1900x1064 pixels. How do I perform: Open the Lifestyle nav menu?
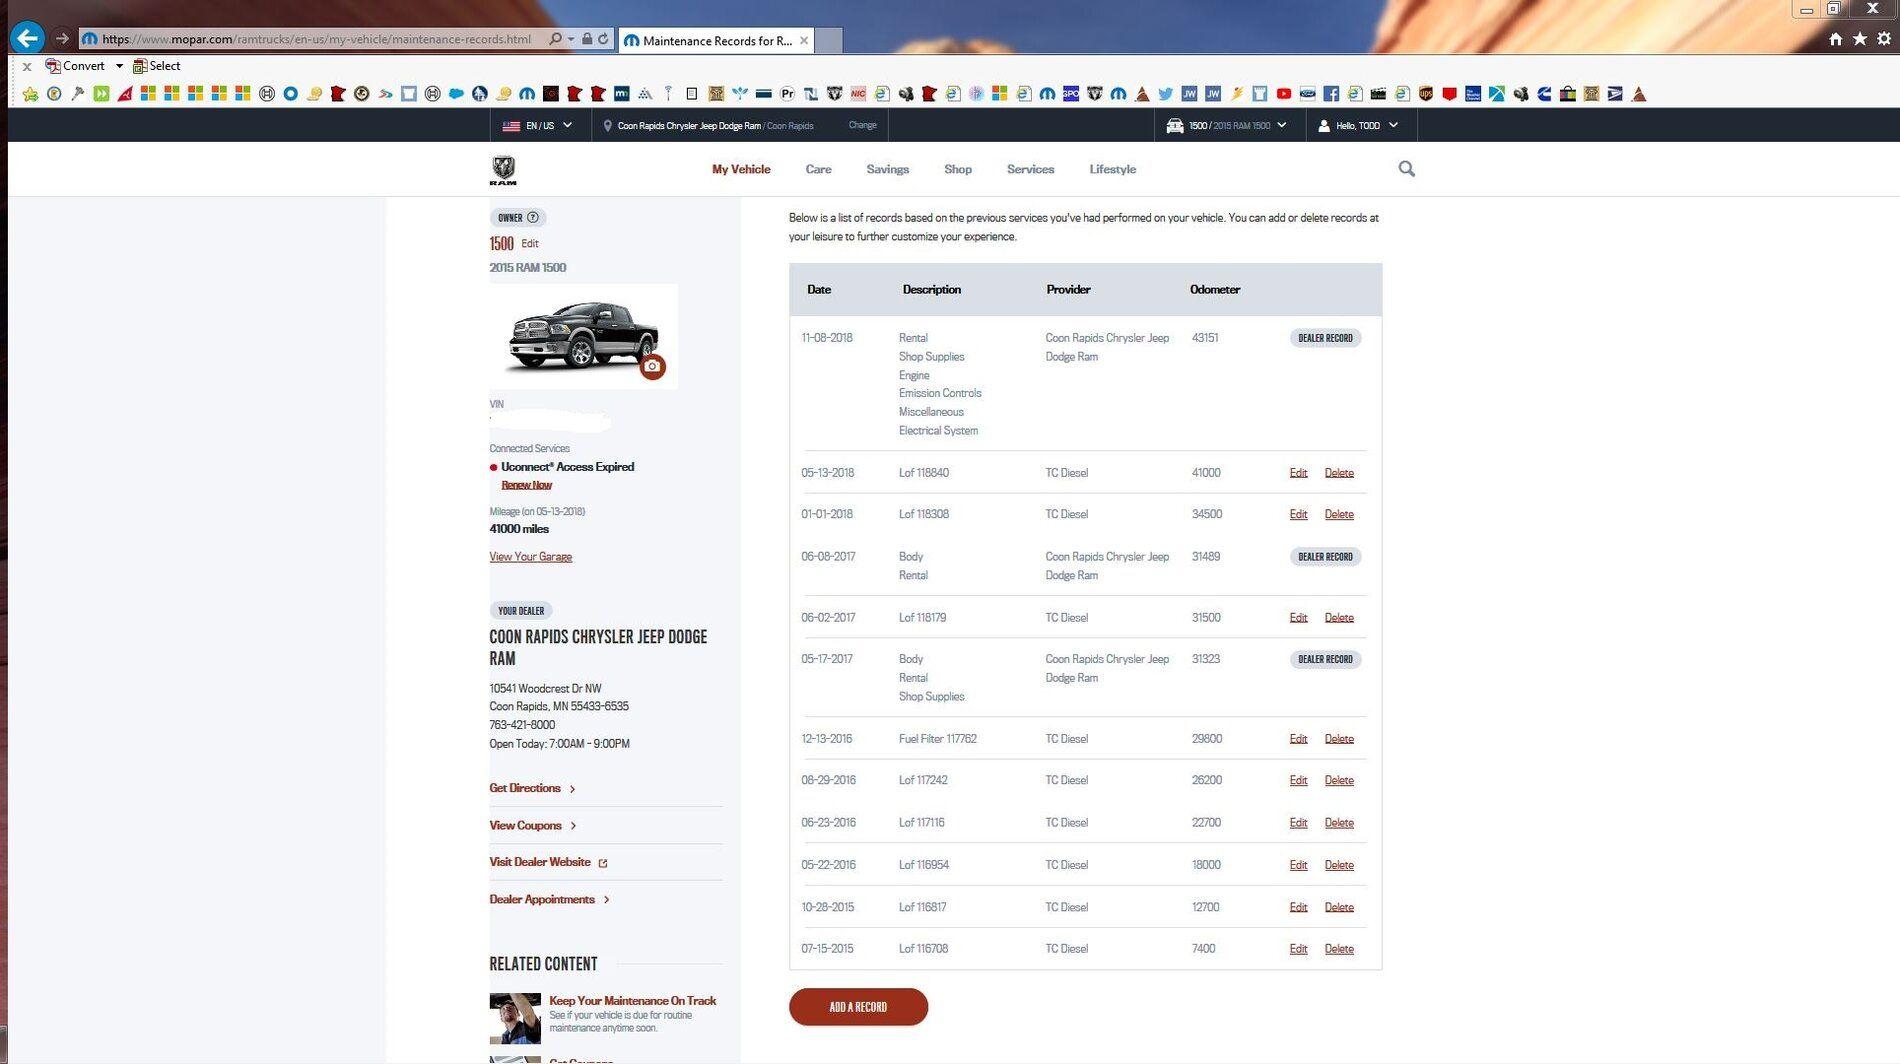point(1112,169)
